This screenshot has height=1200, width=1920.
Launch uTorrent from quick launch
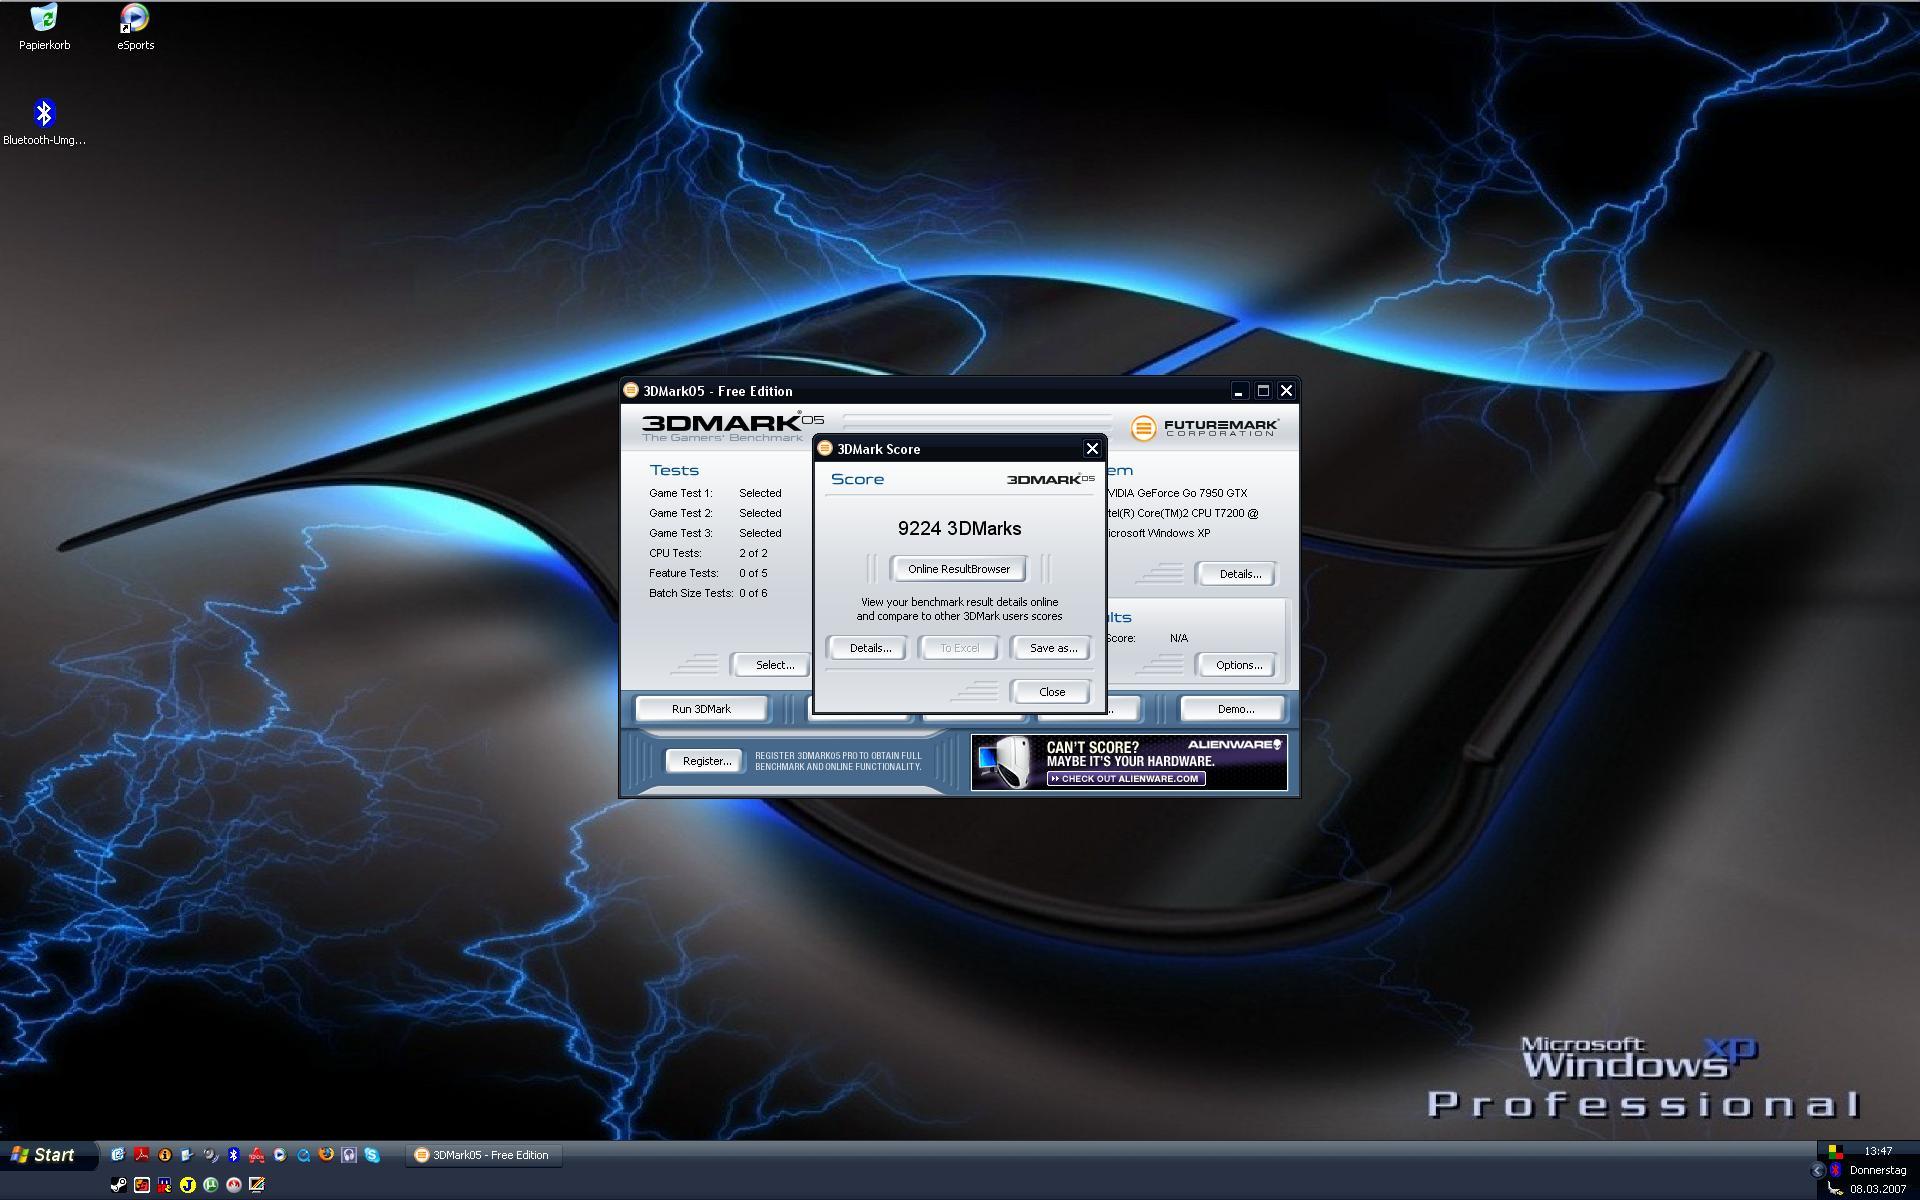(211, 1185)
